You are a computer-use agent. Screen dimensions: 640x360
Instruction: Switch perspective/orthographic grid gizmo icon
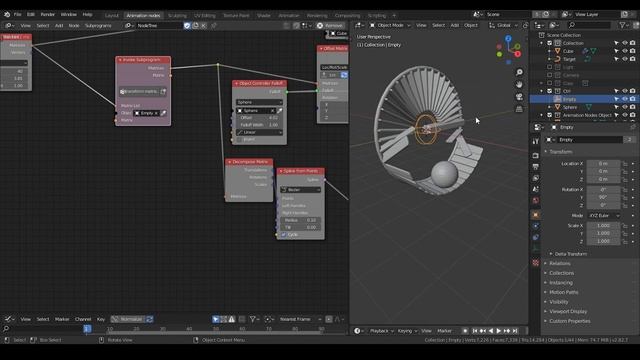tap(519, 109)
